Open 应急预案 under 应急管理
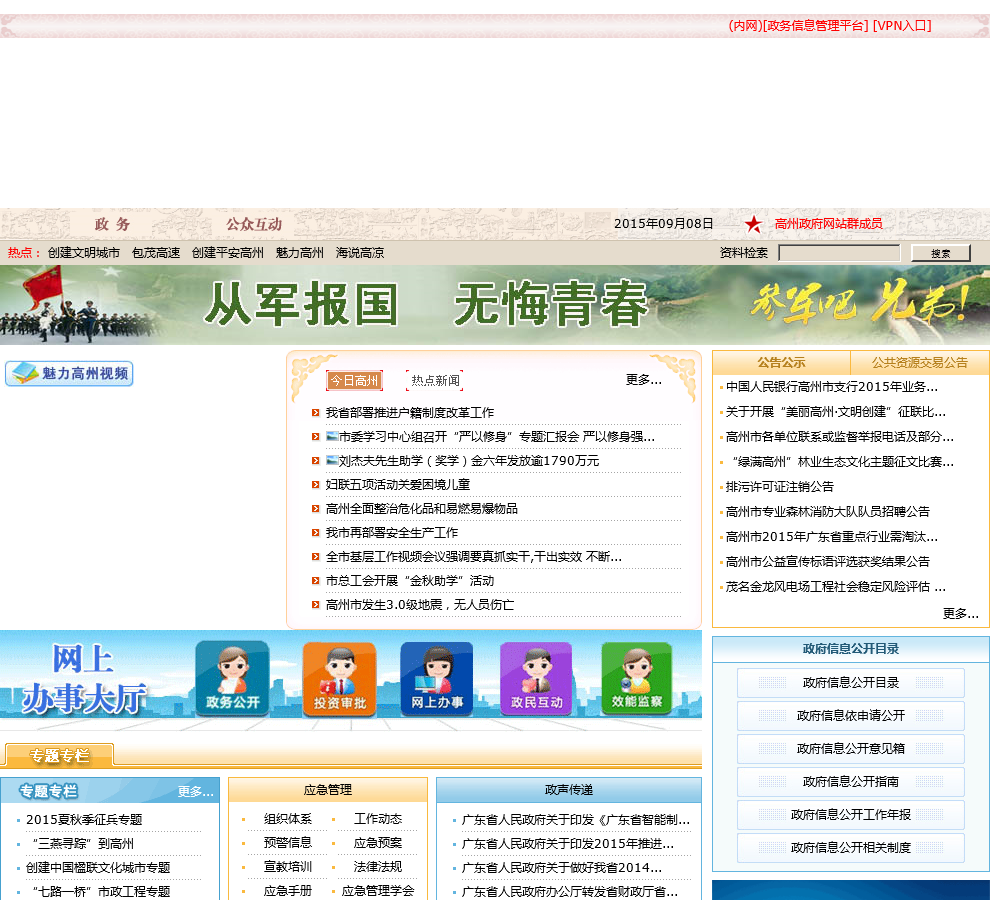The image size is (990, 900). (378, 843)
